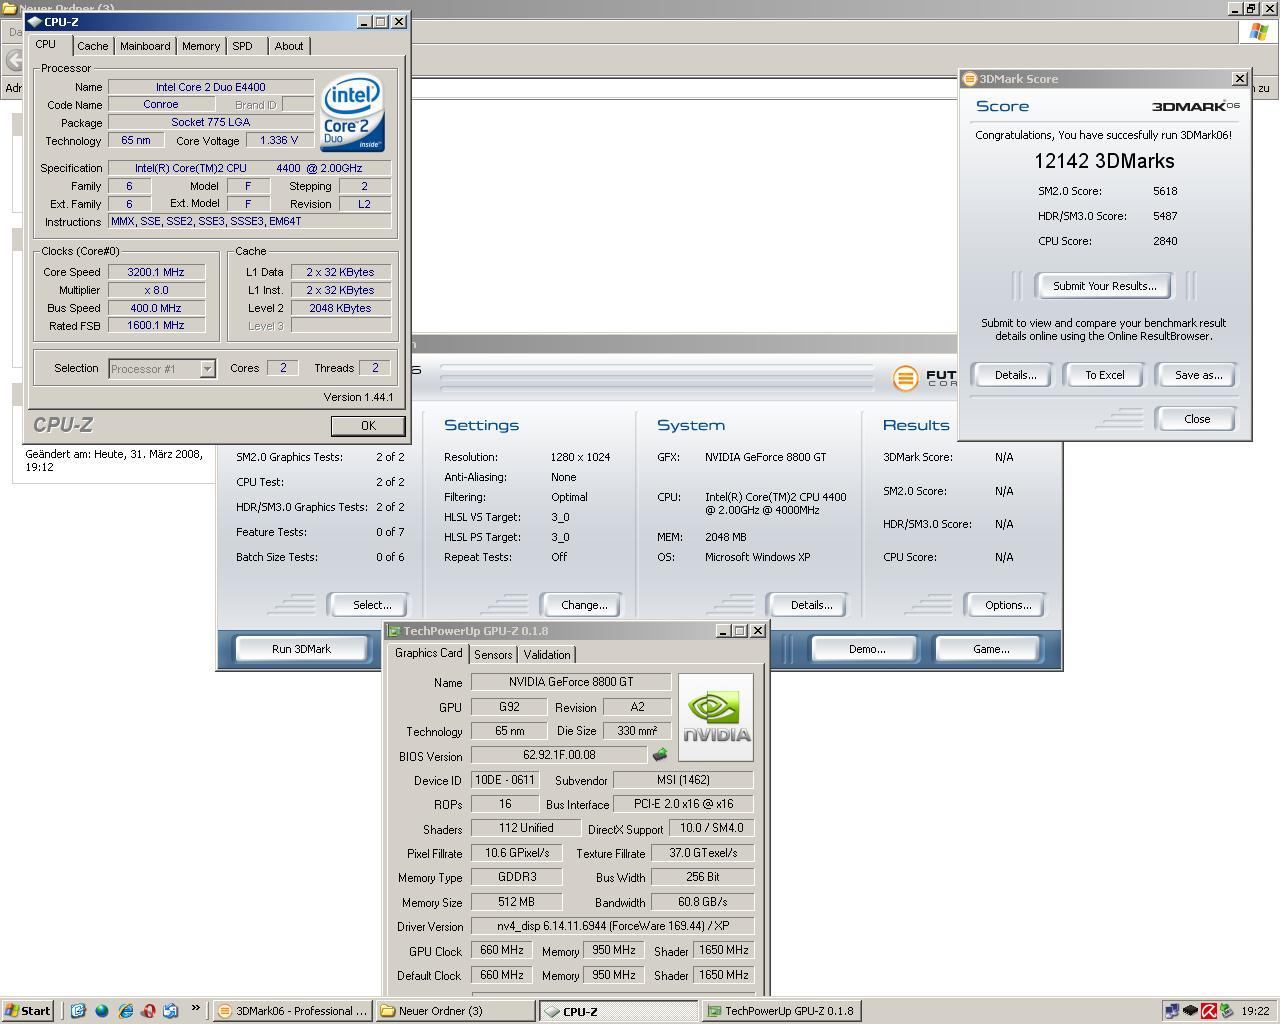Click the Futuremark logo in 3DMark06 window
The height and width of the screenshot is (1024, 1280).
905,378
